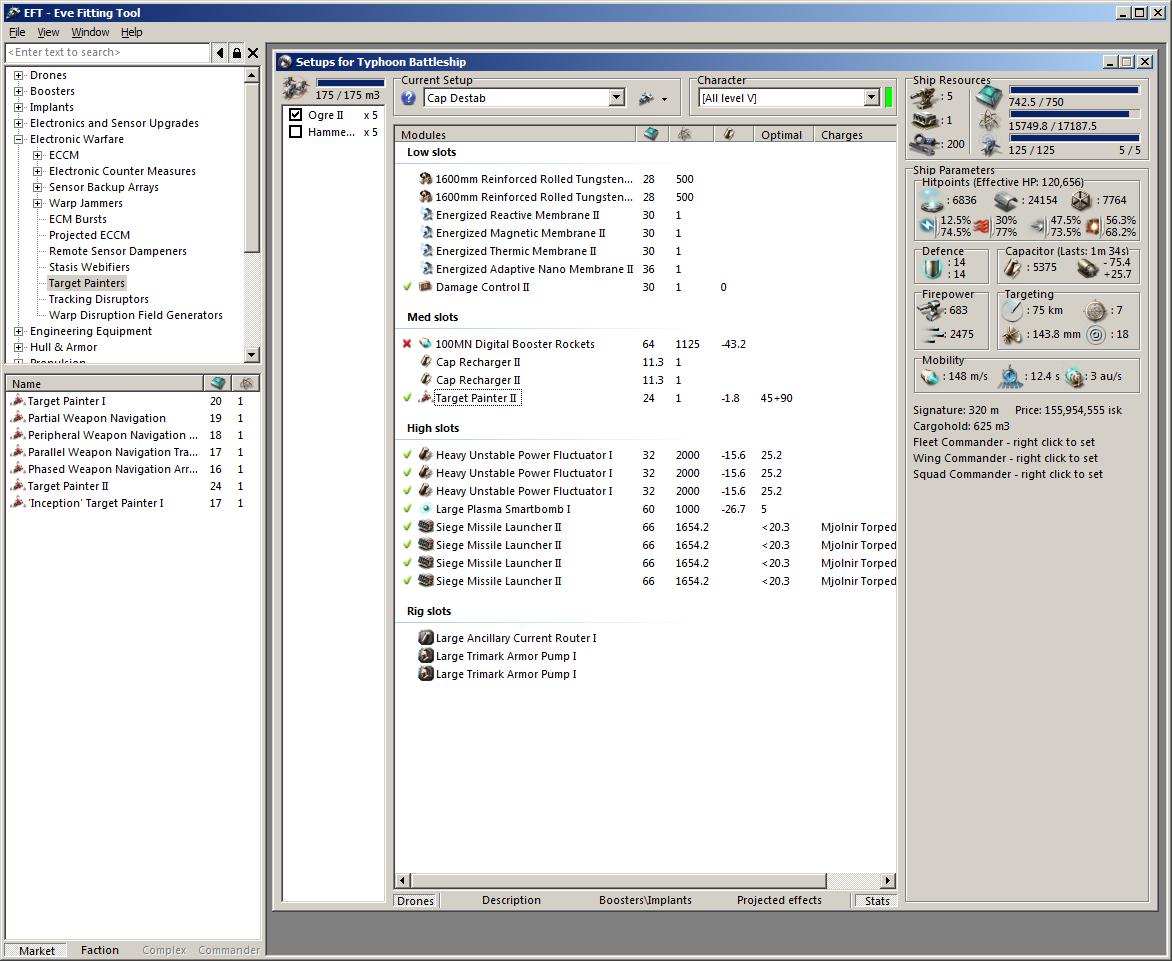Click the Damage Control II module icon
1172x961 pixels.
tap(425, 287)
